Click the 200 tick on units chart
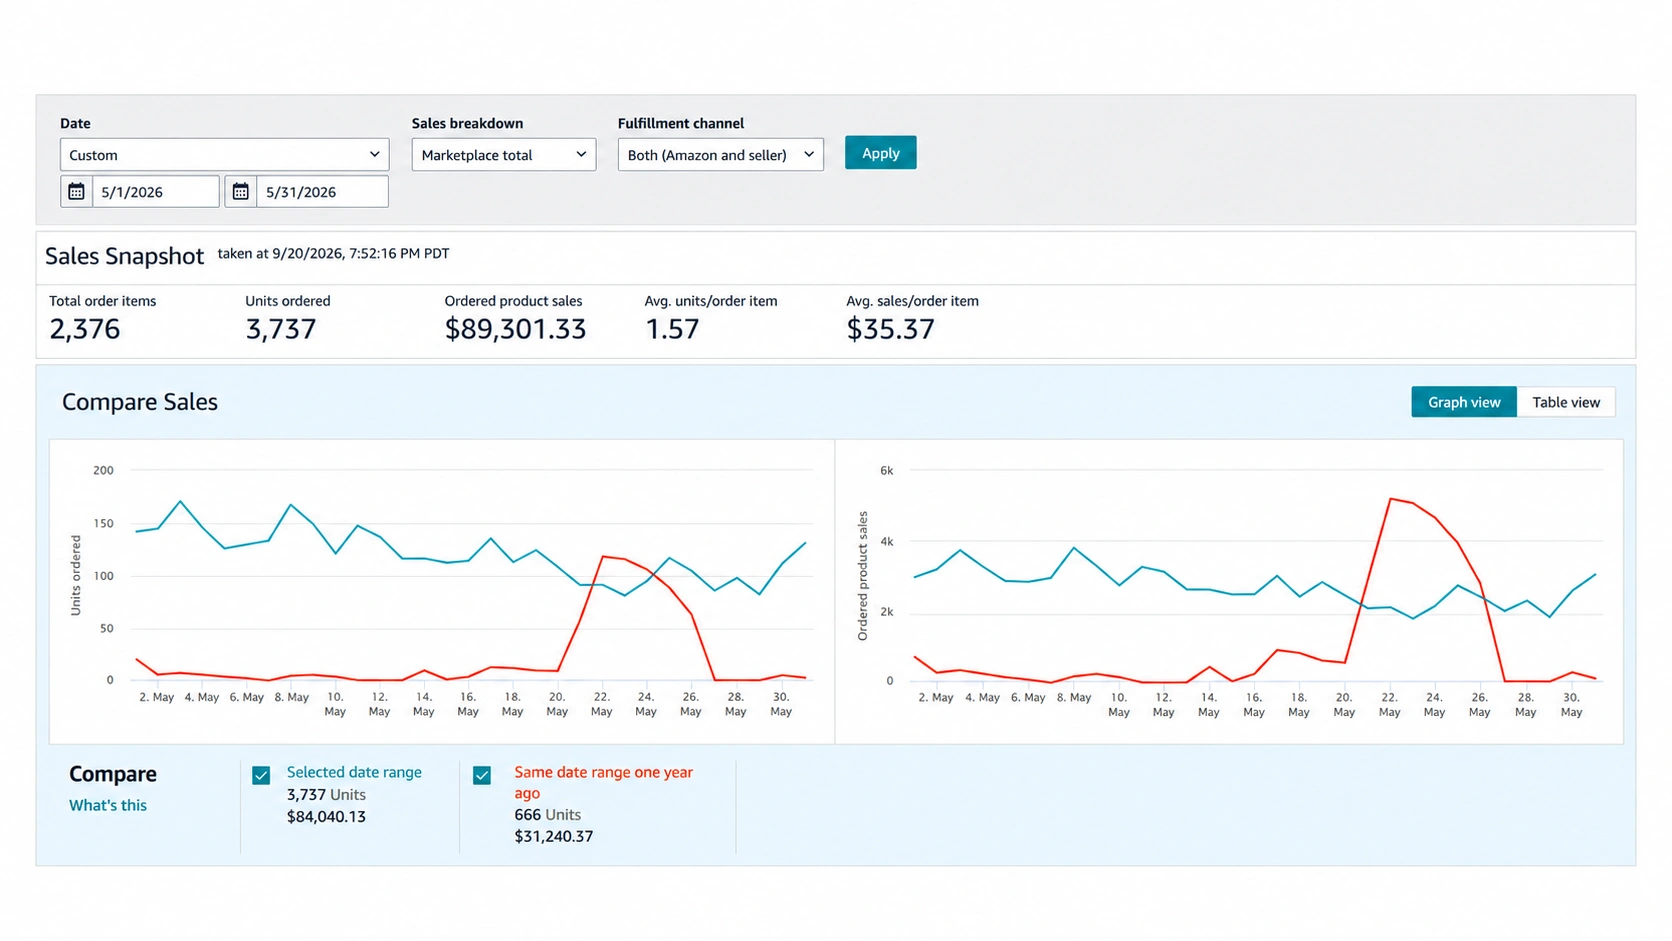The image size is (1672, 941). 103,470
